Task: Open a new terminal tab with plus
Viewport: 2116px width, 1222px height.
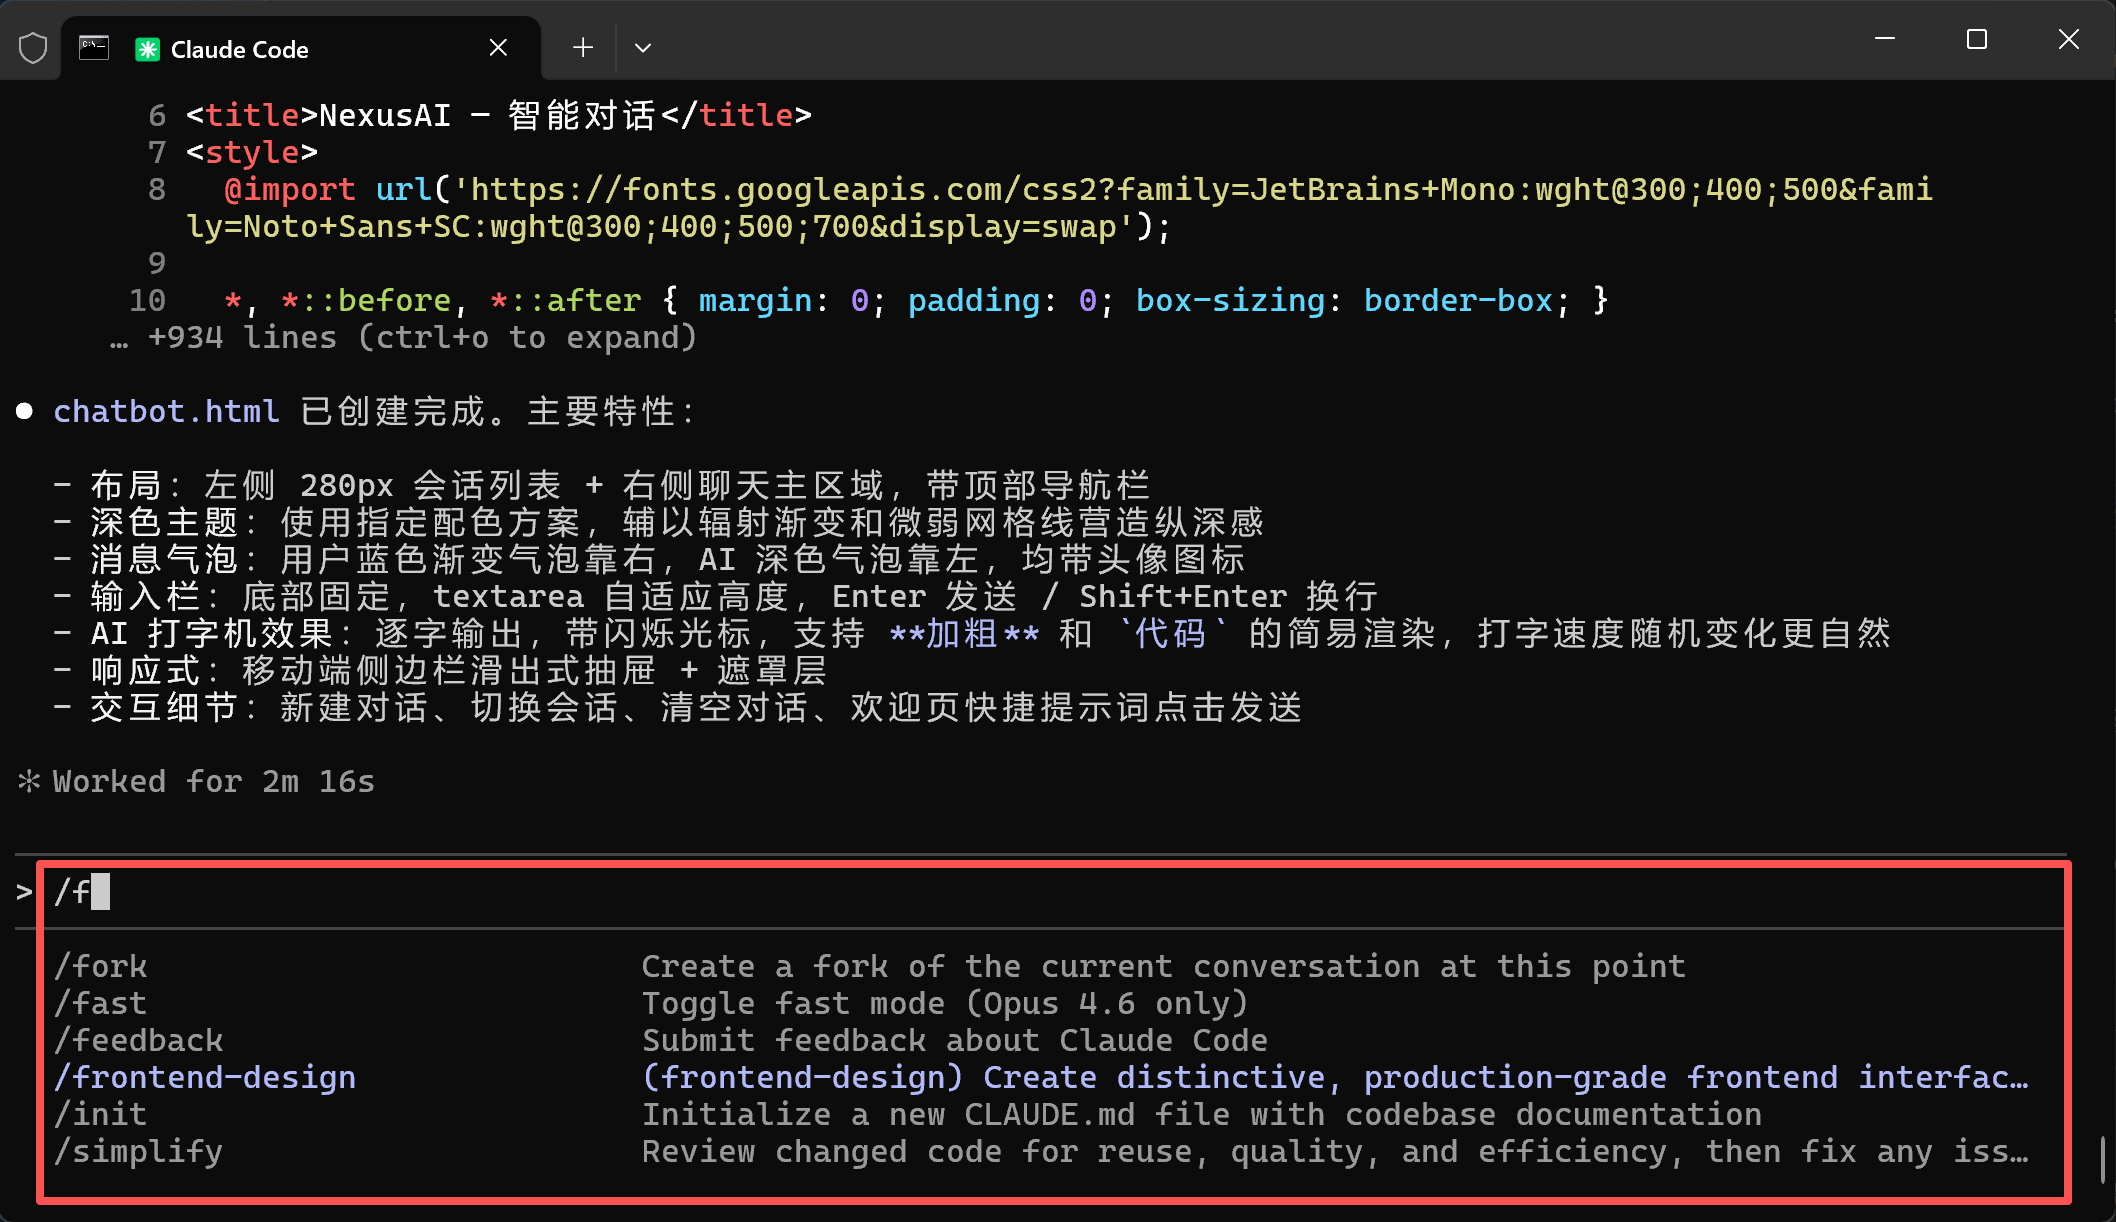Action: [x=583, y=47]
